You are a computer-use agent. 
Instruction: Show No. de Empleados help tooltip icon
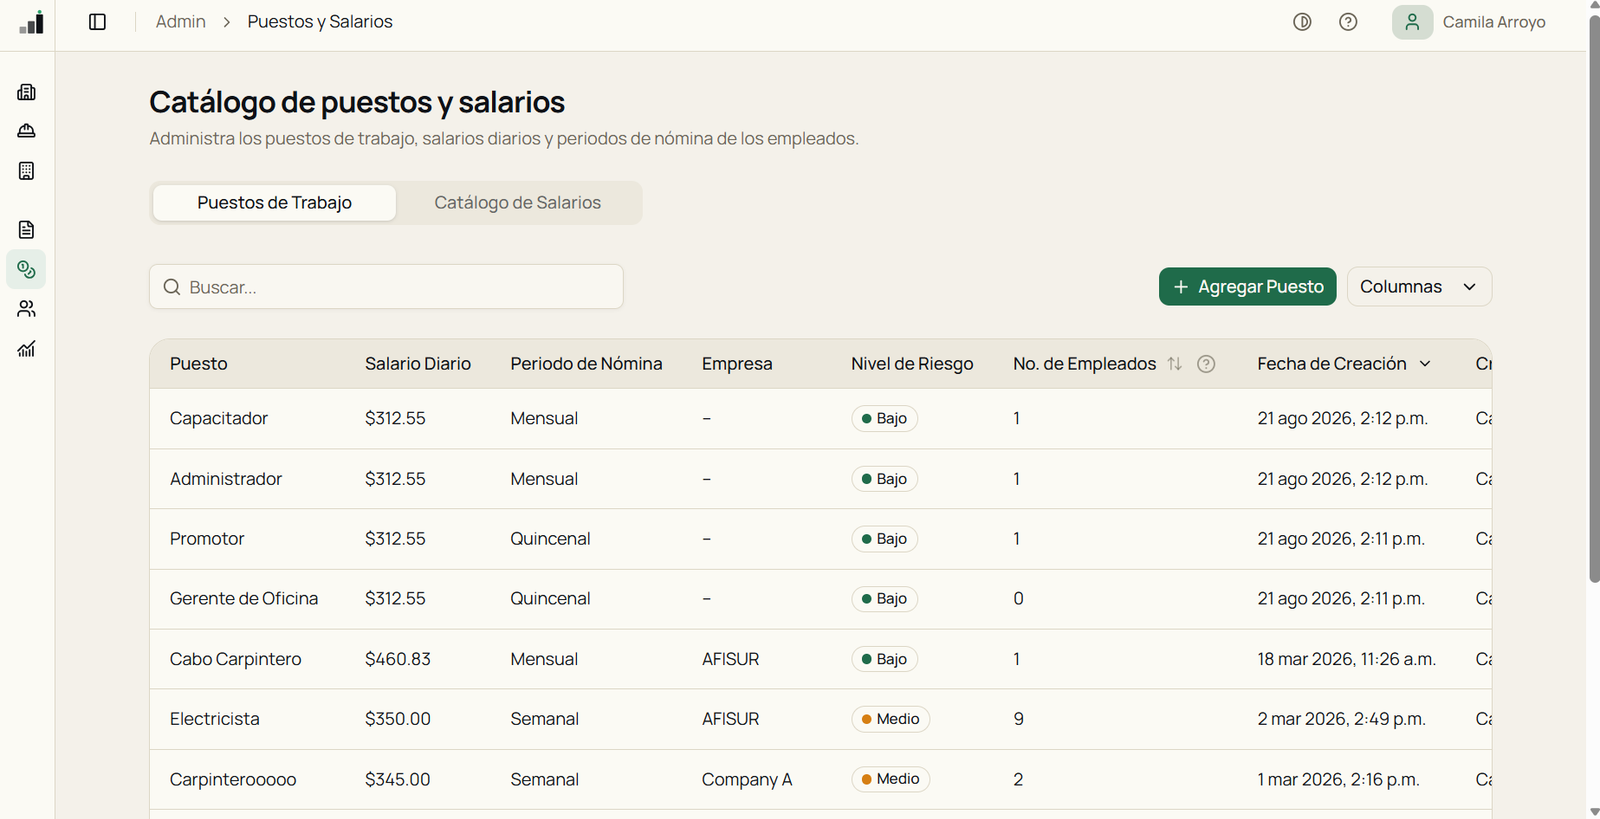pyautogui.click(x=1206, y=364)
